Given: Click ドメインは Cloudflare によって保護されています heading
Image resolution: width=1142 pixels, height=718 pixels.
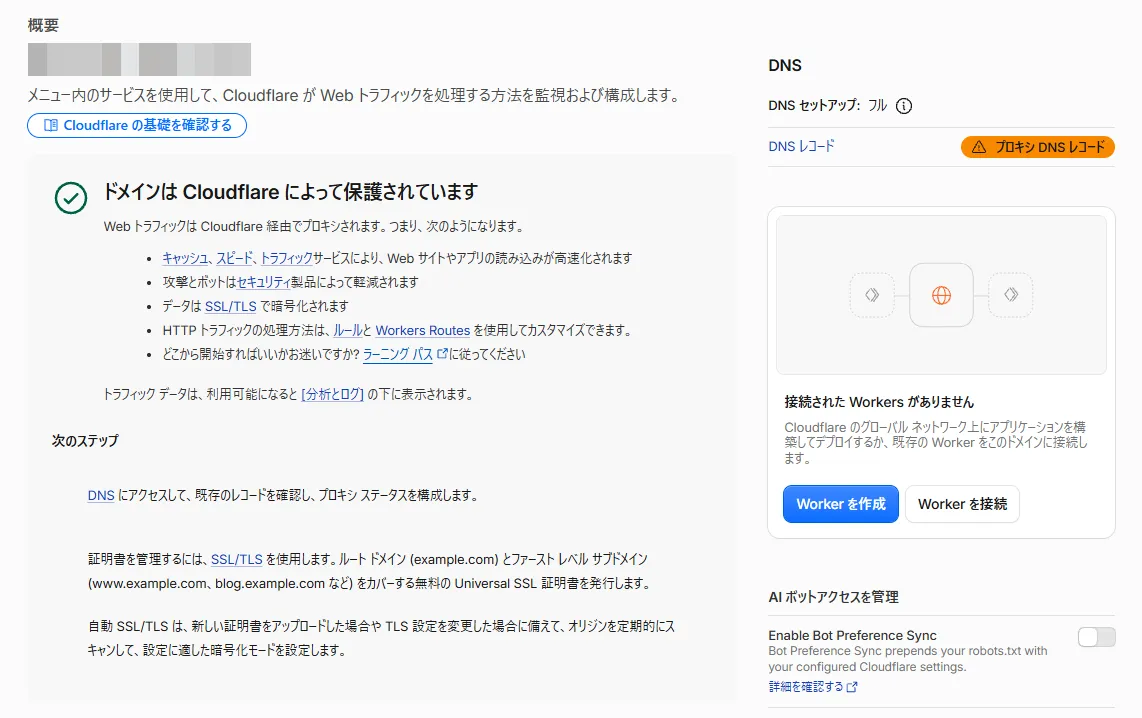Looking at the screenshot, I should point(291,192).
